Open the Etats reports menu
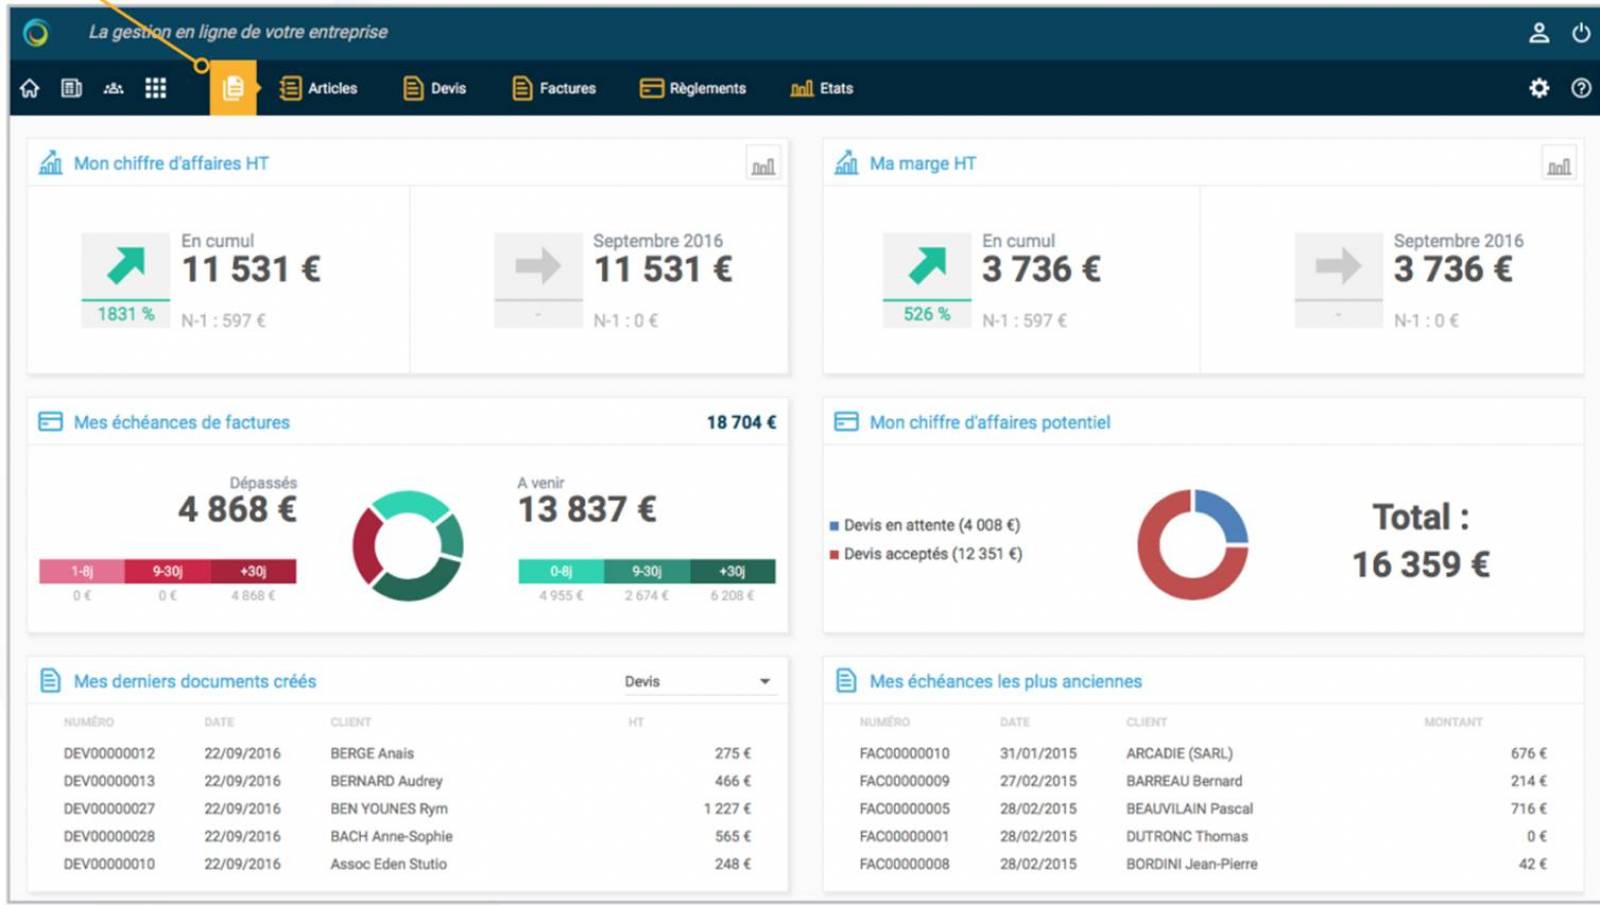Image resolution: width=1600 pixels, height=905 pixels. (x=822, y=88)
